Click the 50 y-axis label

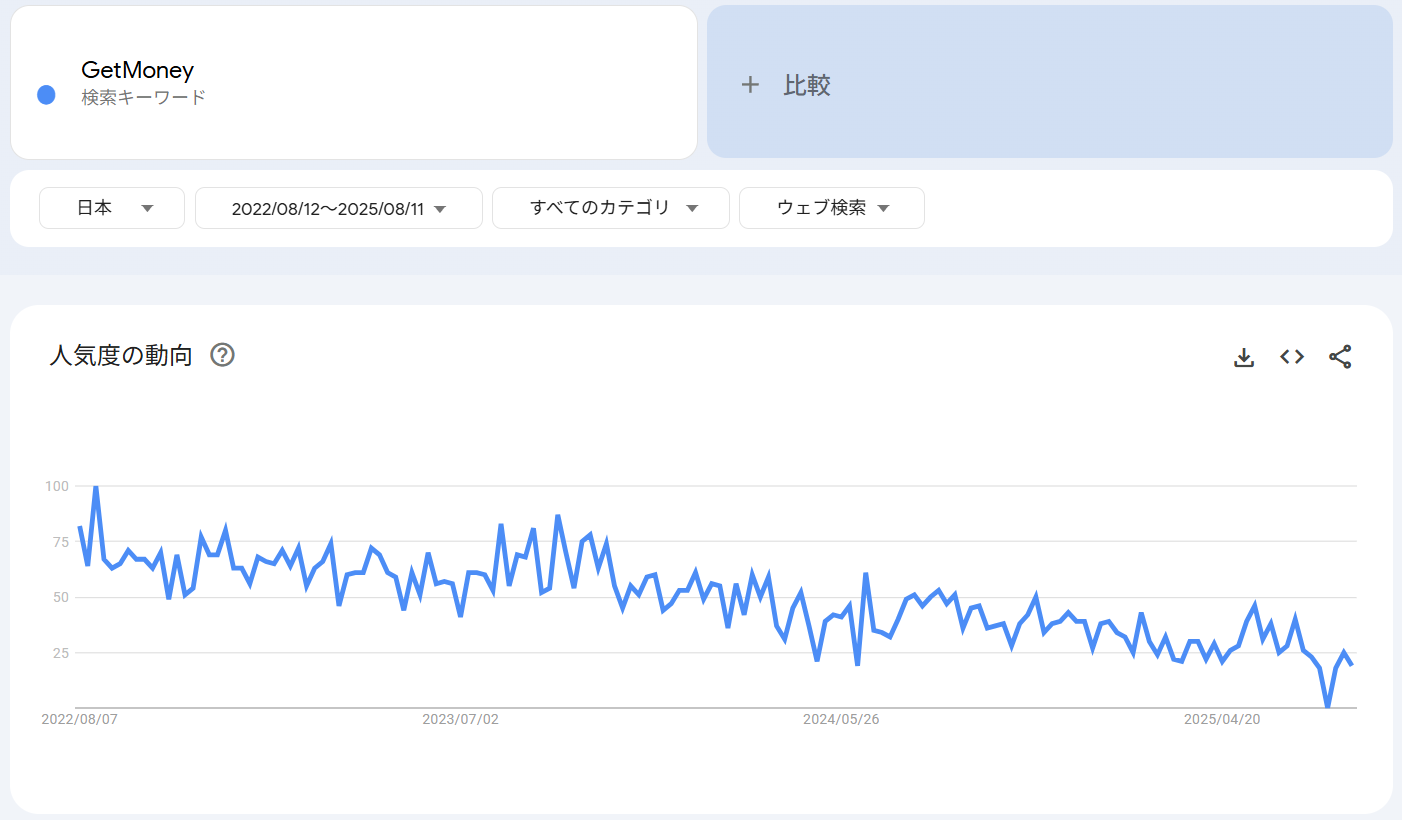(61, 597)
